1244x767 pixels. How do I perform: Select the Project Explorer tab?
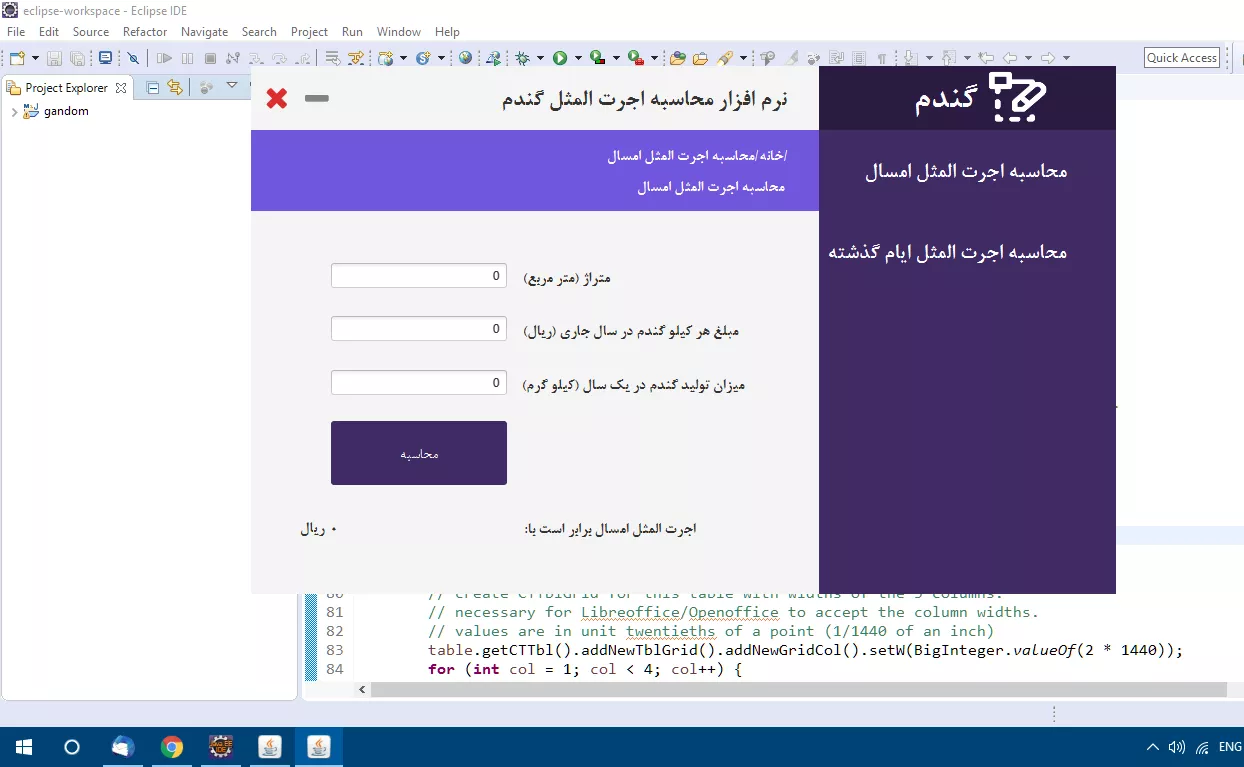66,88
